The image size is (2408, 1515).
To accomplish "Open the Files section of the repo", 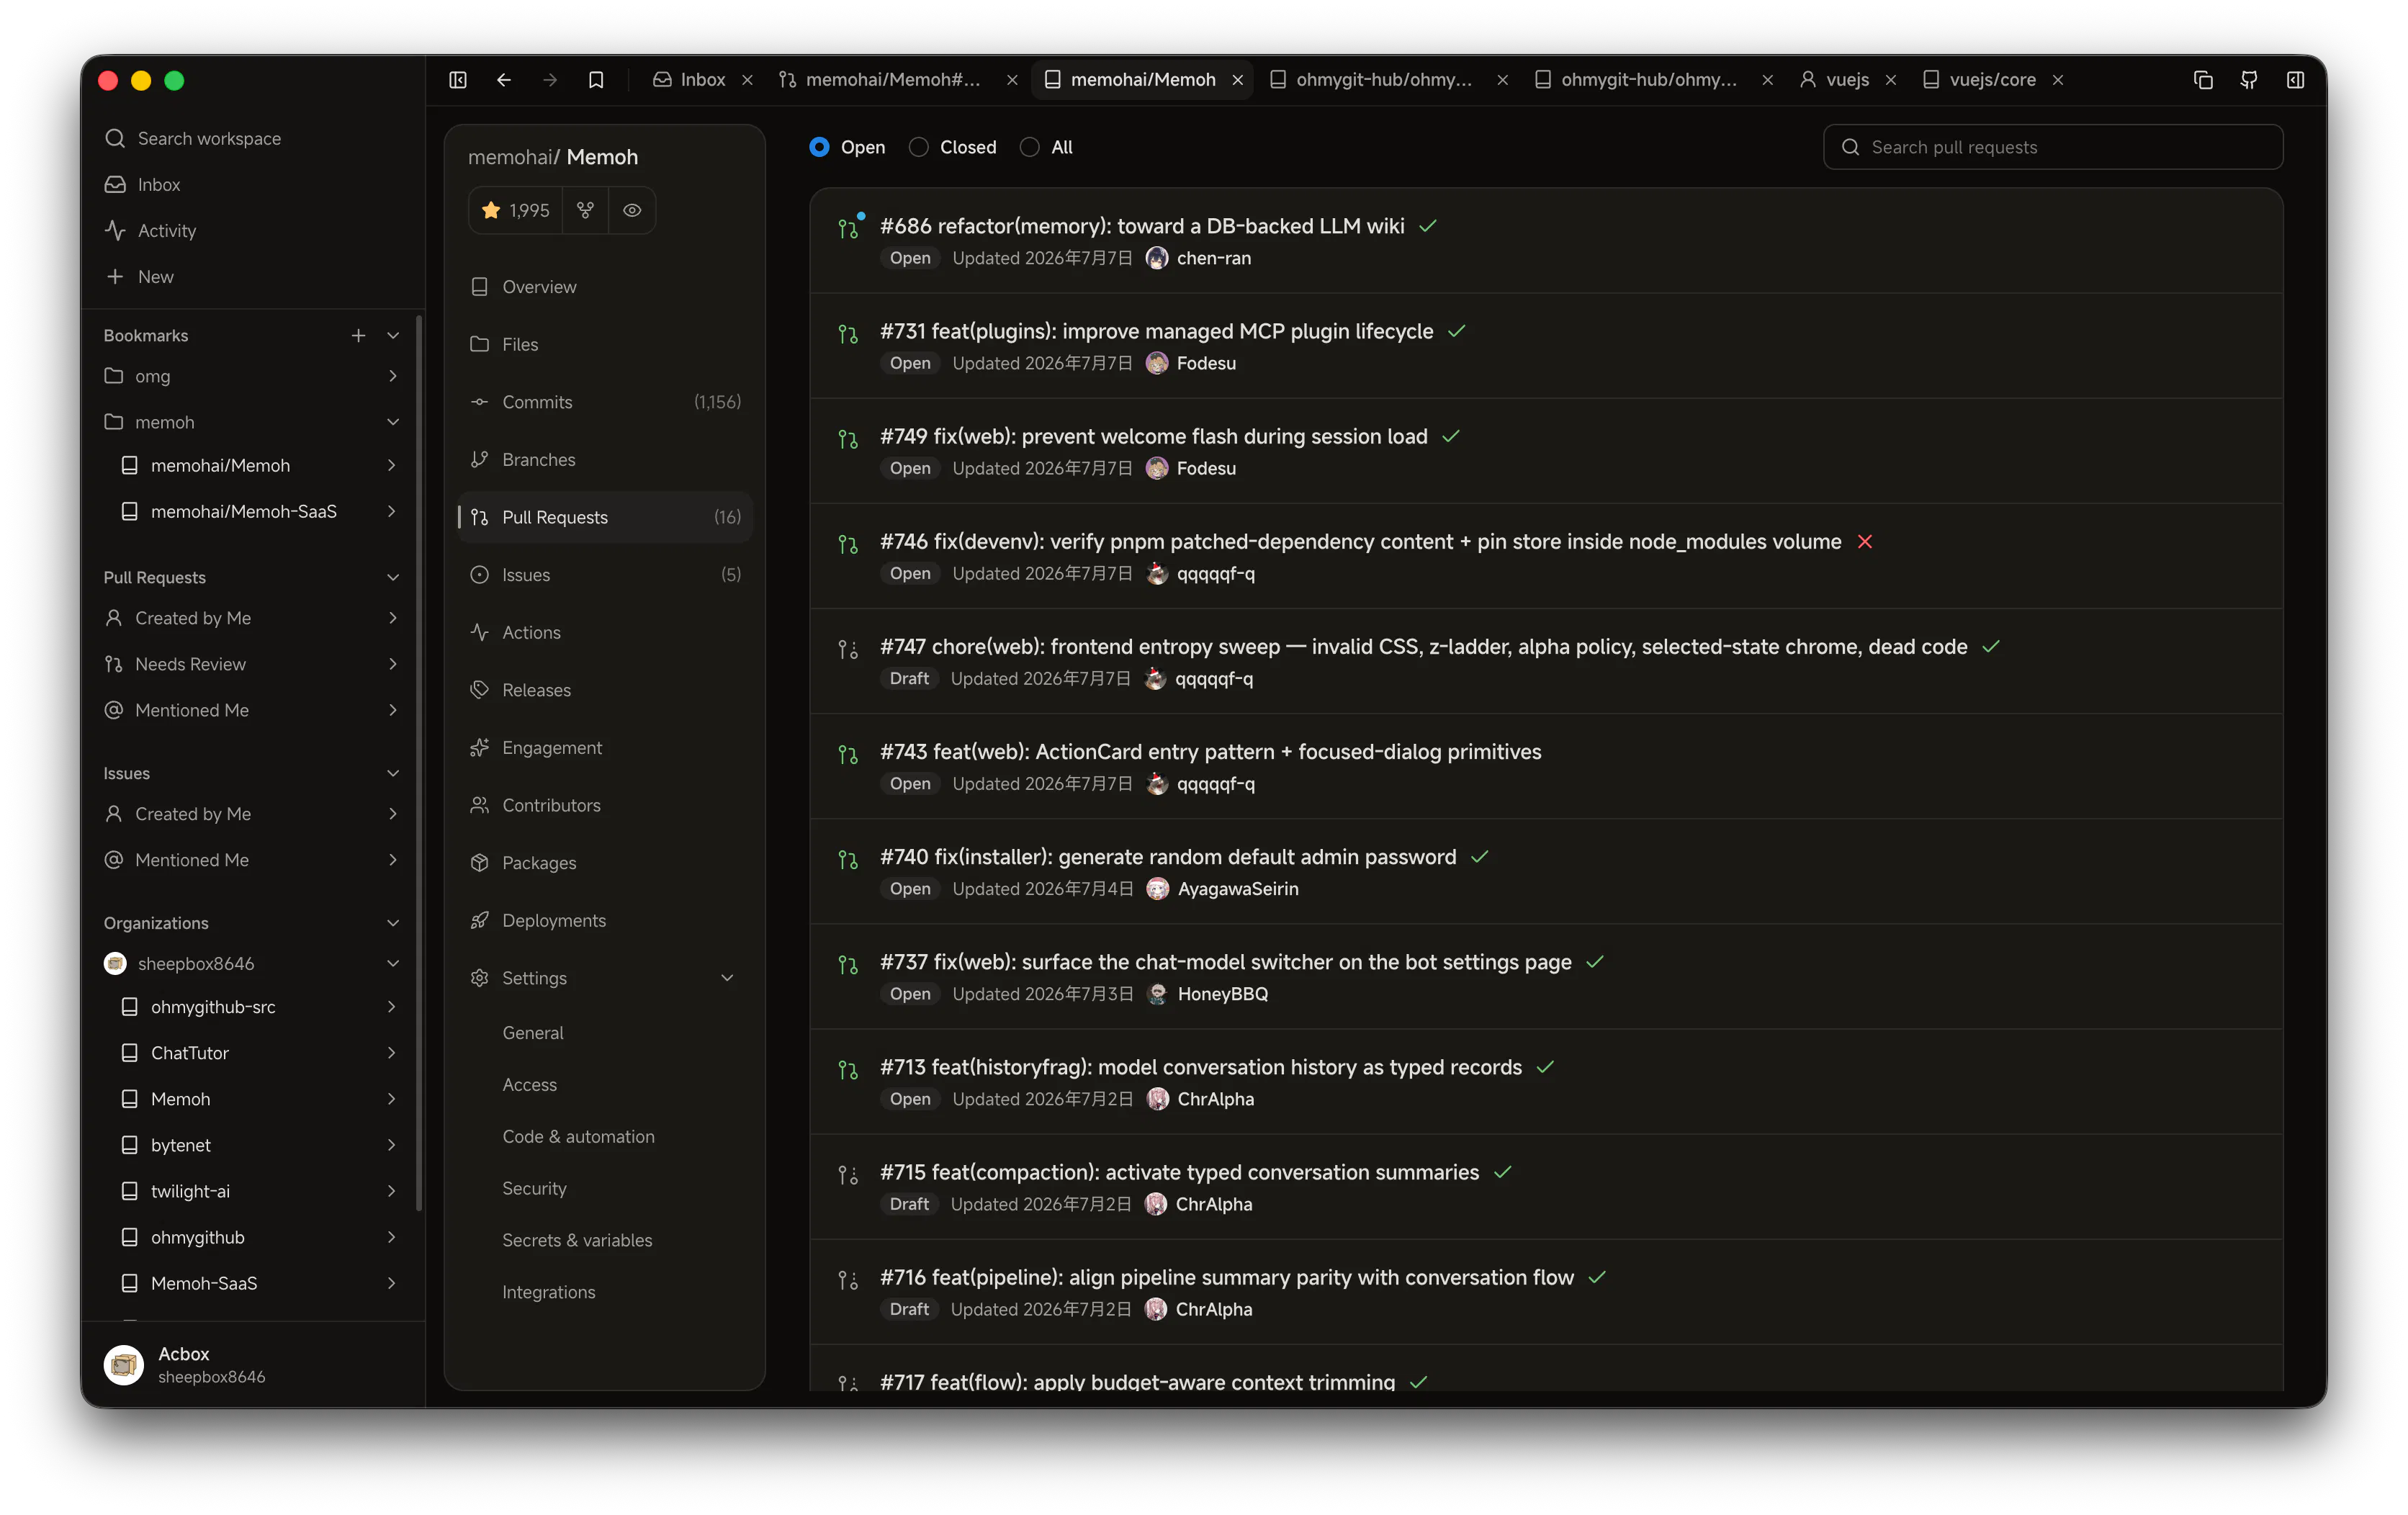I will click(605, 344).
